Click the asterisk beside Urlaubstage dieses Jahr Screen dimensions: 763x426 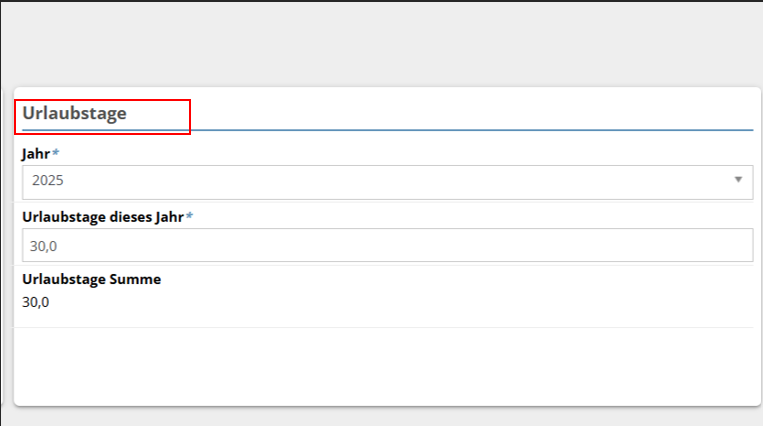pos(189,216)
